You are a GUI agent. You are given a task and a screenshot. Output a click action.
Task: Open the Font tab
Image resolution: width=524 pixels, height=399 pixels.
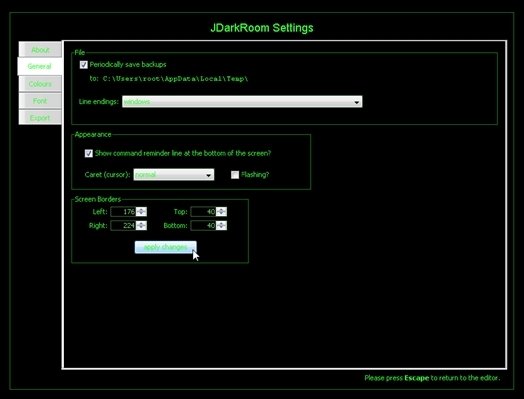click(x=40, y=101)
